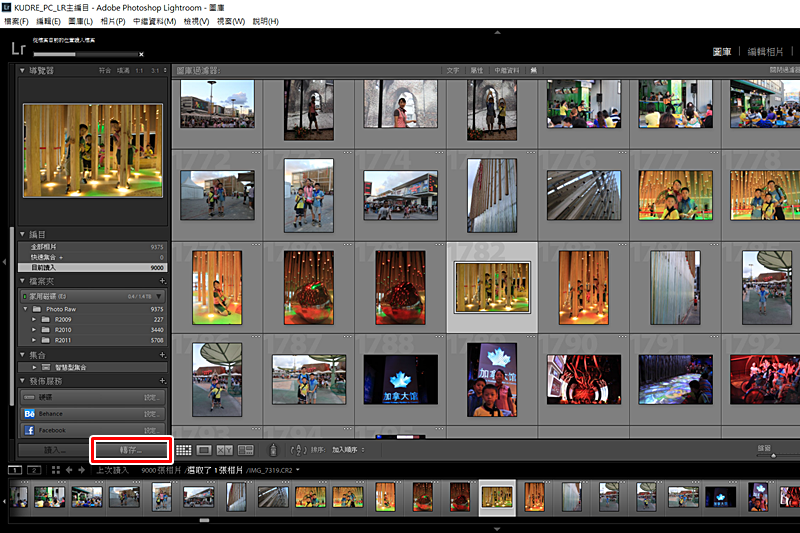Screen dimensions: 800x533
Task: Toggle the A-Z sort direction icon
Action: click(297, 450)
